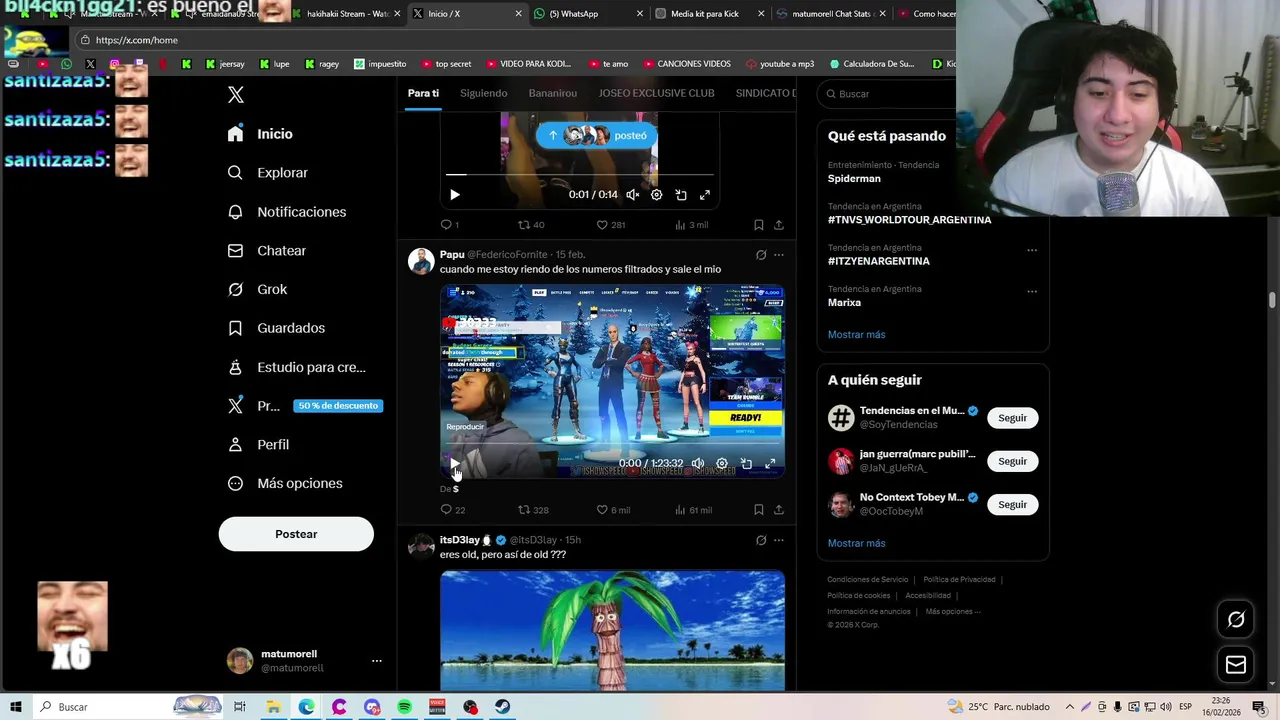The width and height of the screenshot is (1280, 720).
Task: Enter fullscreen on the 0:14 video
Action: [x=705, y=195]
